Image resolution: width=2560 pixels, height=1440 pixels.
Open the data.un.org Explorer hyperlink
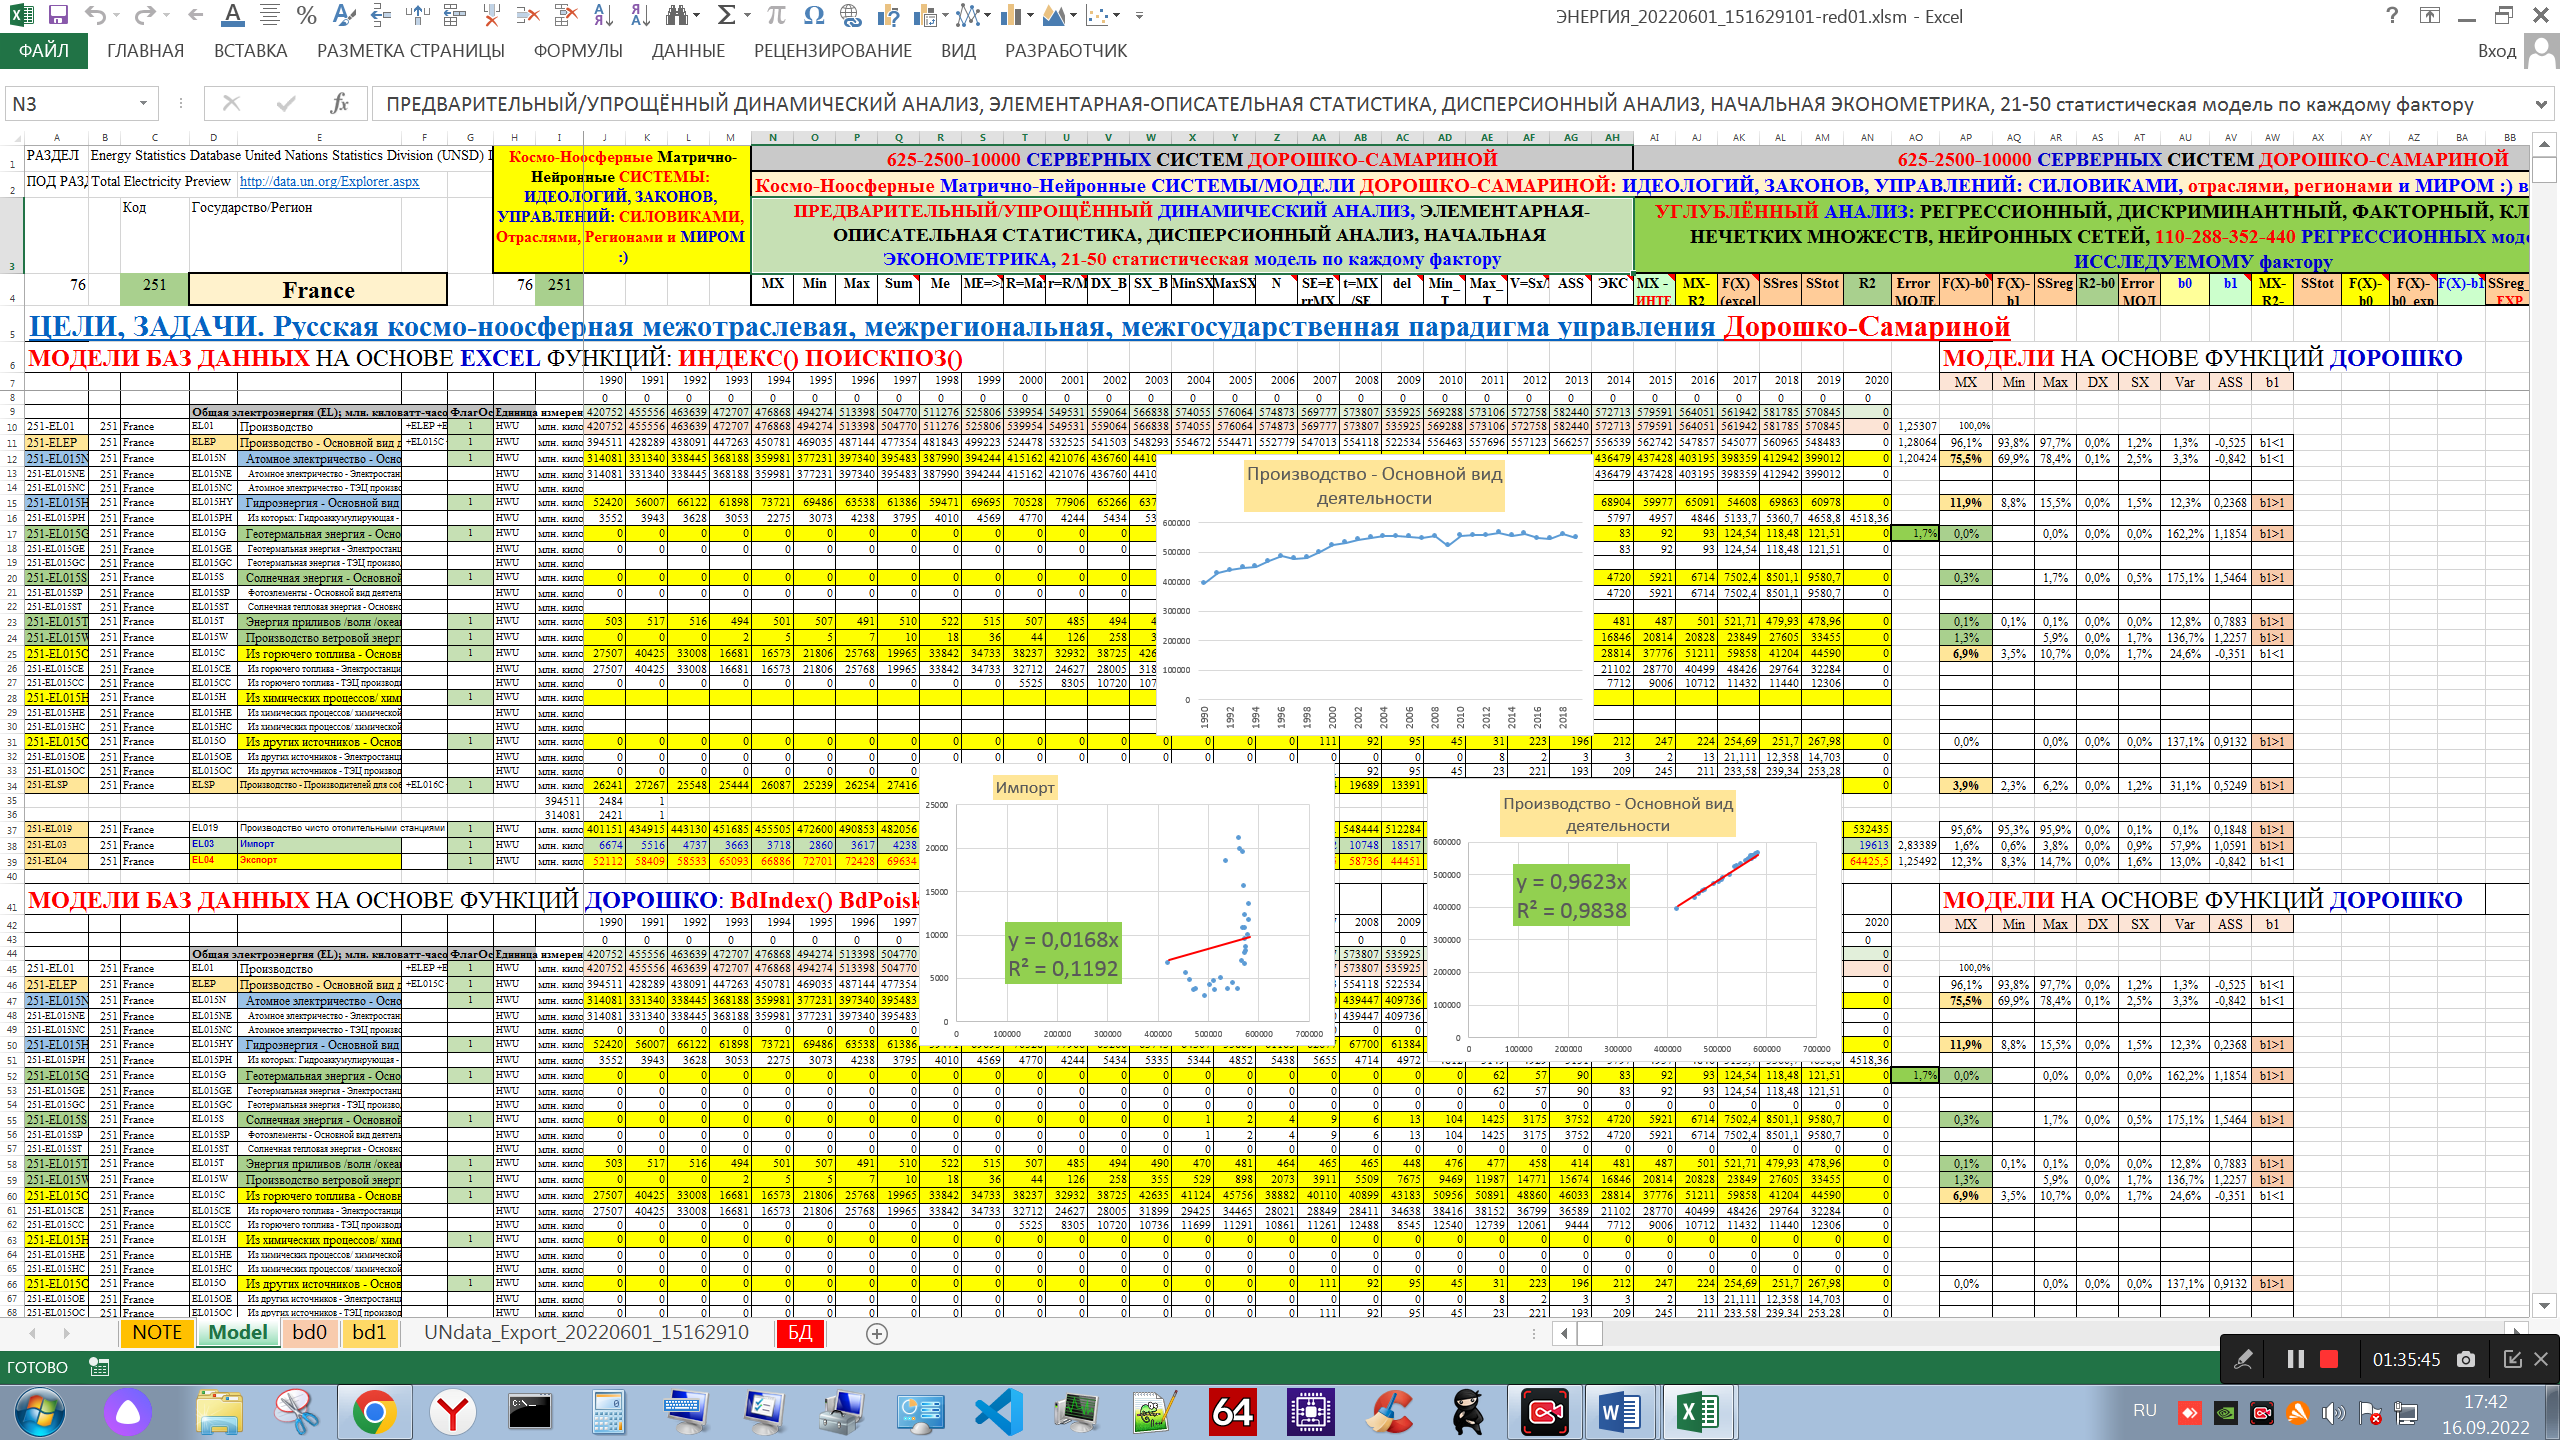[329, 182]
